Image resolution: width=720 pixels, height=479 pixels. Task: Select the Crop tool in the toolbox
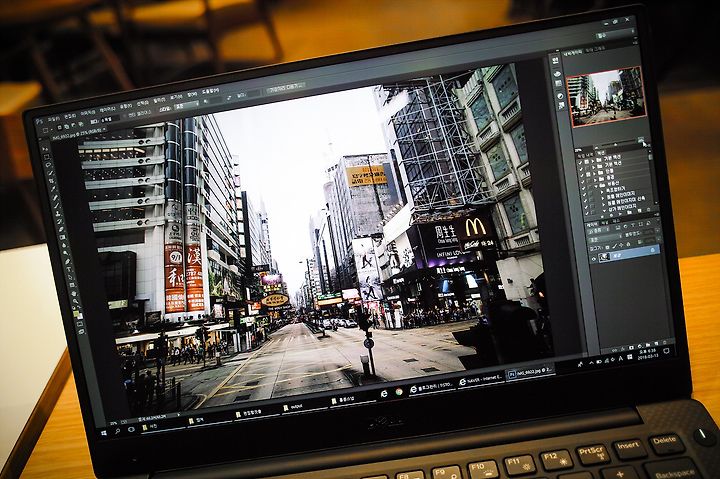(x=51, y=181)
